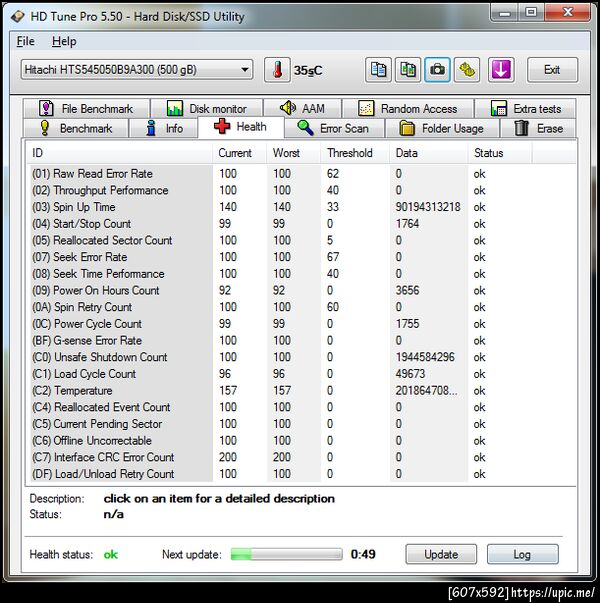This screenshot has width=600, height=603.
Task: Click the 0:49 countdown timer
Action: coord(363,554)
